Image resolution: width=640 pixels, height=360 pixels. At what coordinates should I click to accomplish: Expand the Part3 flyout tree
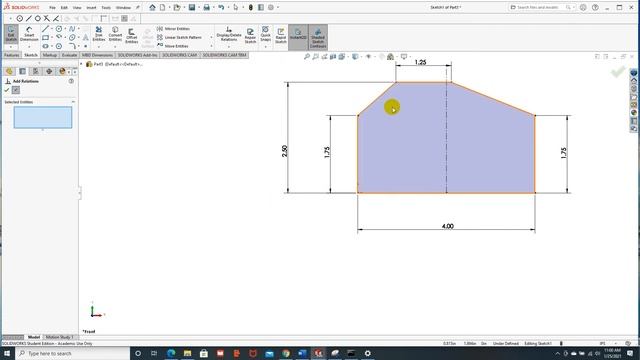81,64
